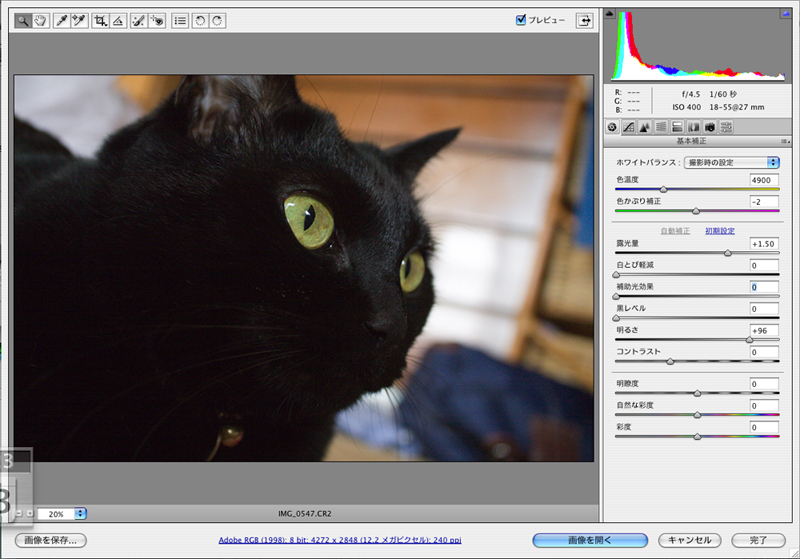This screenshot has width=800, height=559.
Task: Select the White Balance eyedropper tool
Action: coord(62,21)
